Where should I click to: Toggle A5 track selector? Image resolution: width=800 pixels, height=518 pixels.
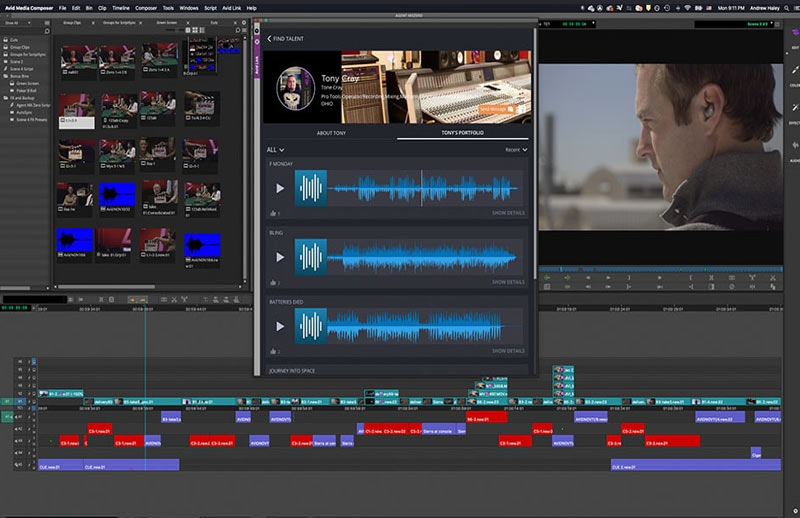pos(19,464)
